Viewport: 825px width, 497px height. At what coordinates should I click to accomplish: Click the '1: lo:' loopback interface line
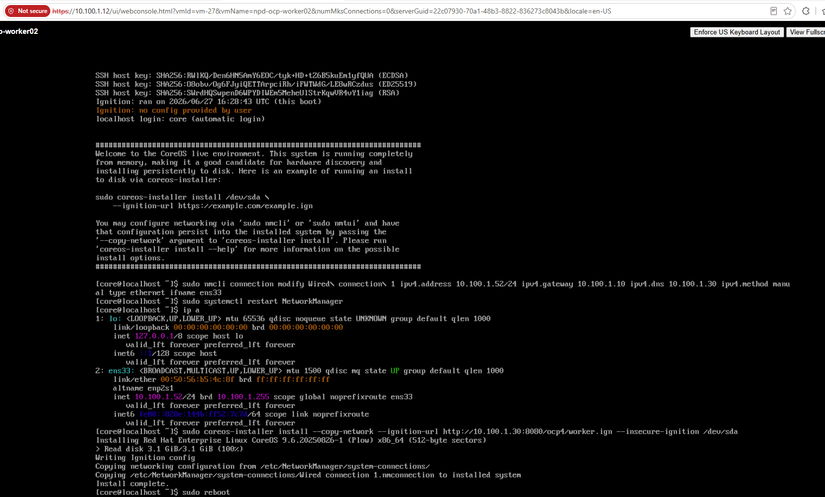[x=293, y=319]
